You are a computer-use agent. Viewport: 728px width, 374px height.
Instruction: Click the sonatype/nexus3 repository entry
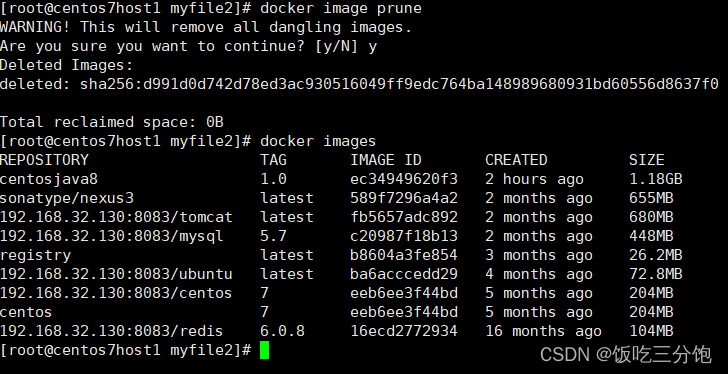click(x=67, y=198)
